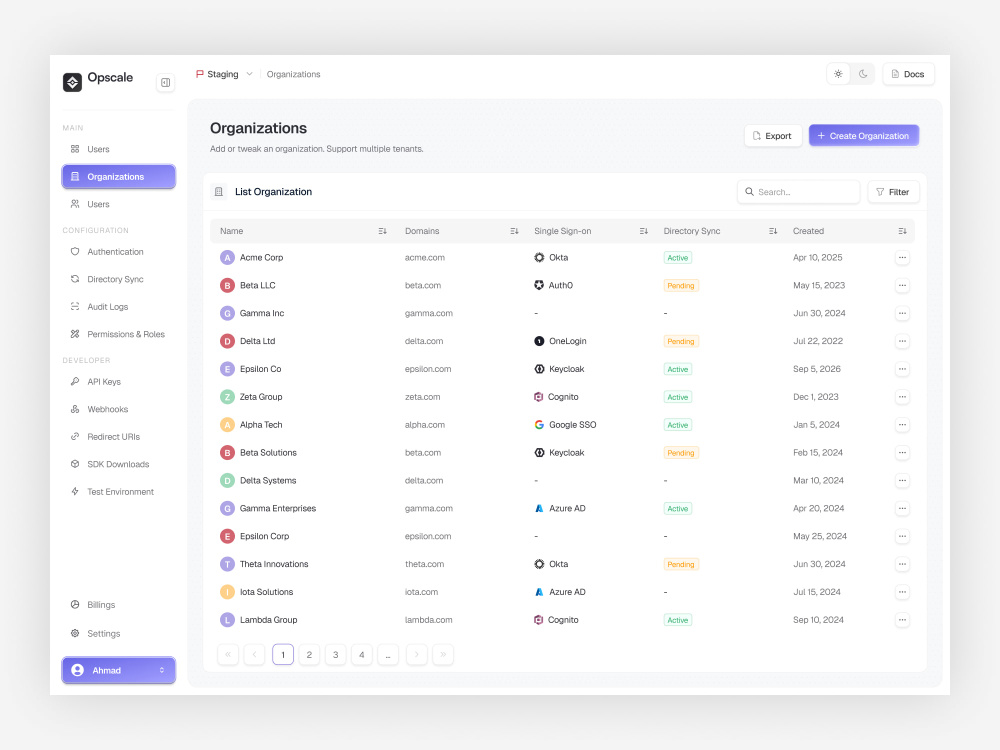Open Billings in the sidebar
Image resolution: width=1000 pixels, height=750 pixels.
(x=119, y=605)
